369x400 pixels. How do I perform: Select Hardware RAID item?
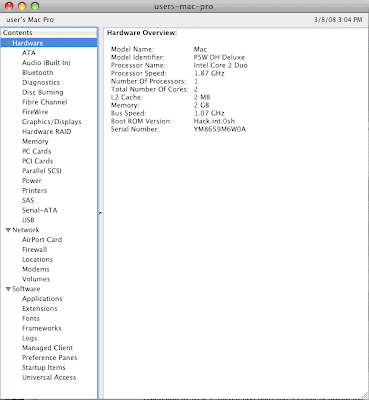[x=46, y=132]
